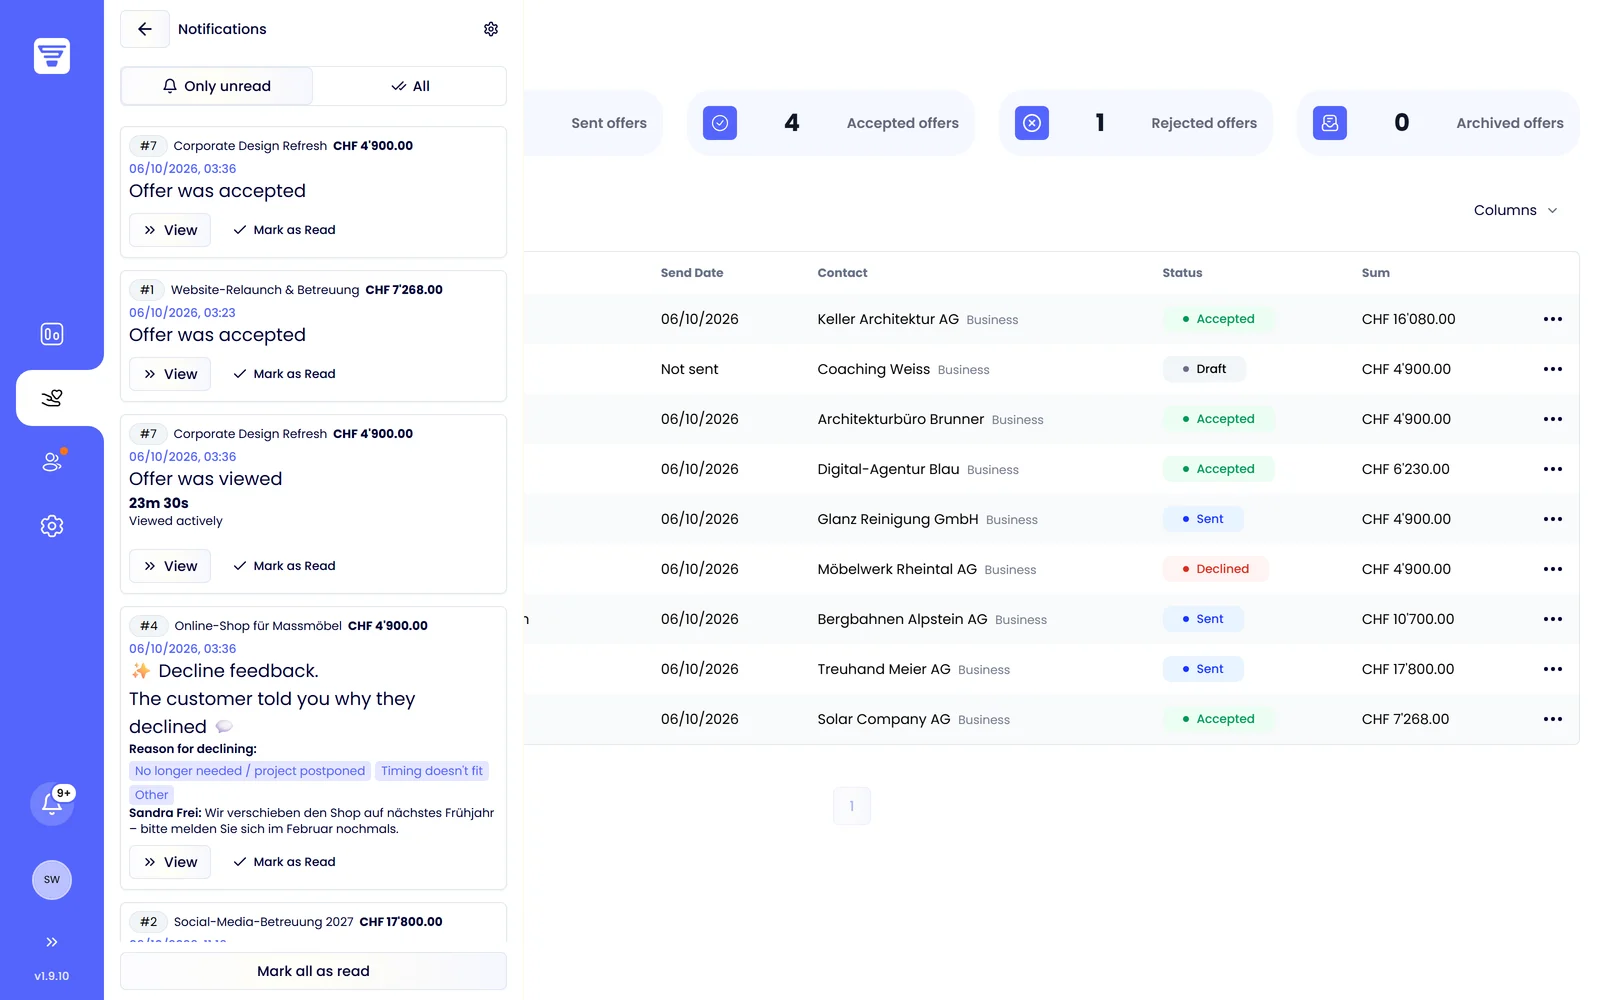Open notification settings gear icon
This screenshot has width=1600, height=1000.
pyautogui.click(x=491, y=29)
